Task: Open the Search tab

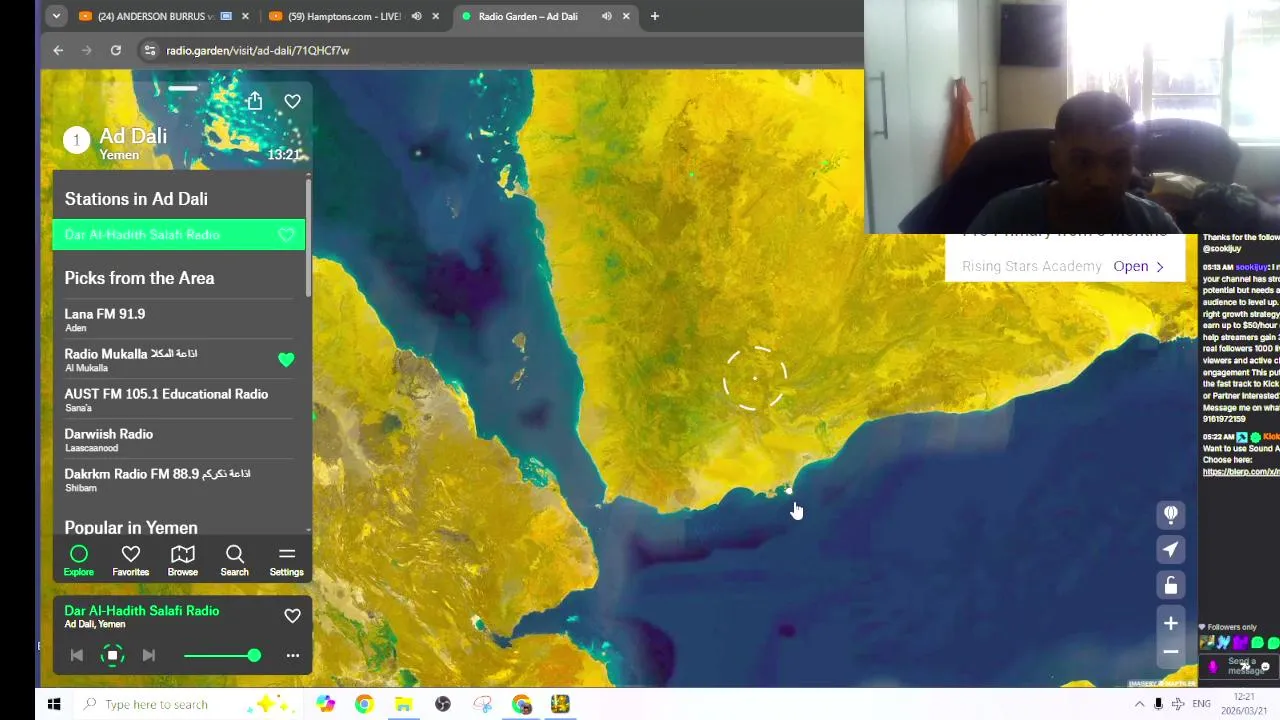Action: (x=235, y=561)
